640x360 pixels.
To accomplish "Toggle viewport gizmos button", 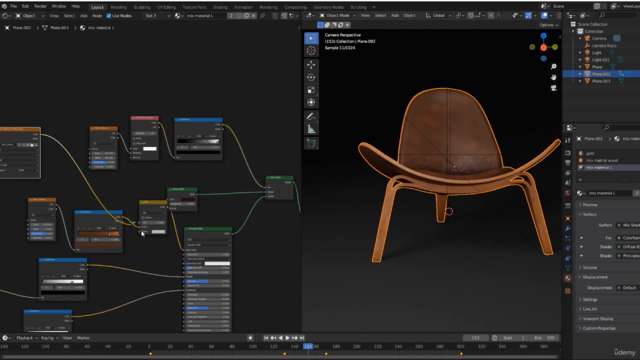I will [528, 16].
